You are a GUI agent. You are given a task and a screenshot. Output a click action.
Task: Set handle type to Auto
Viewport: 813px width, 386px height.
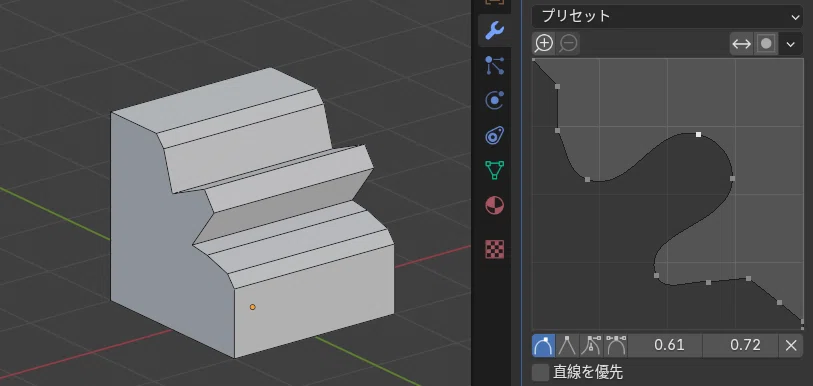(543, 345)
